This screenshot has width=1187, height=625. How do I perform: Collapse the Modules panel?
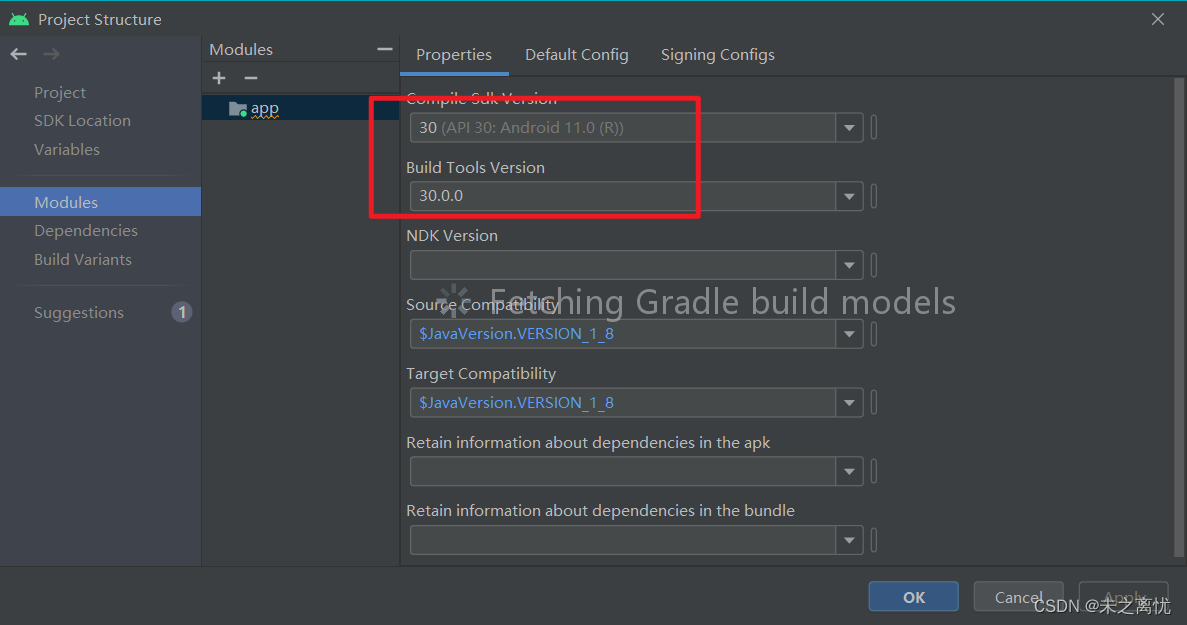click(x=385, y=49)
